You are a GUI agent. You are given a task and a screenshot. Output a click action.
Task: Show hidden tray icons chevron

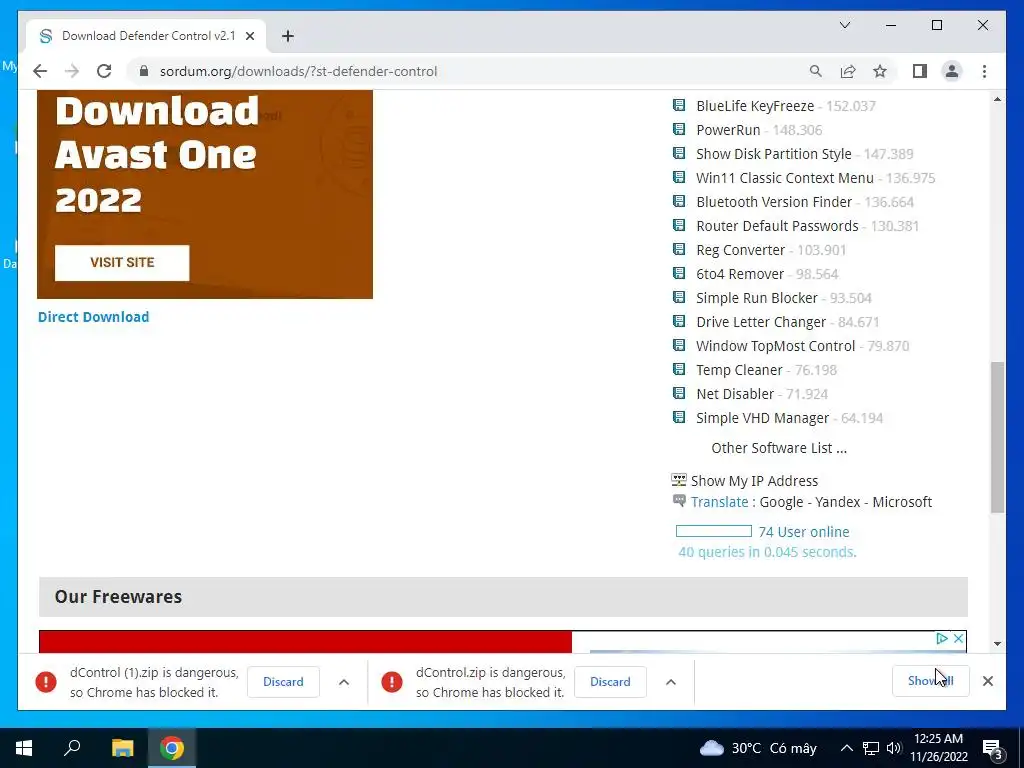click(x=846, y=748)
